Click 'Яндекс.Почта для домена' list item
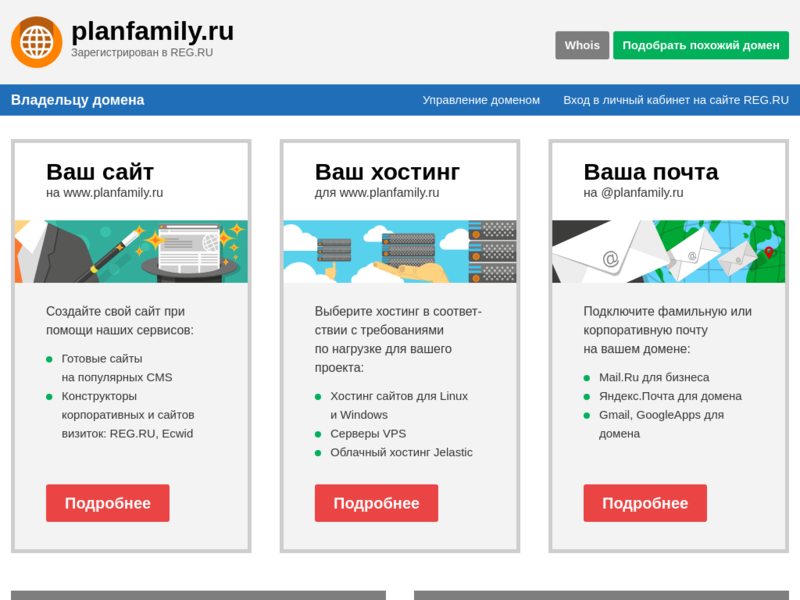800x600 pixels. click(670, 396)
